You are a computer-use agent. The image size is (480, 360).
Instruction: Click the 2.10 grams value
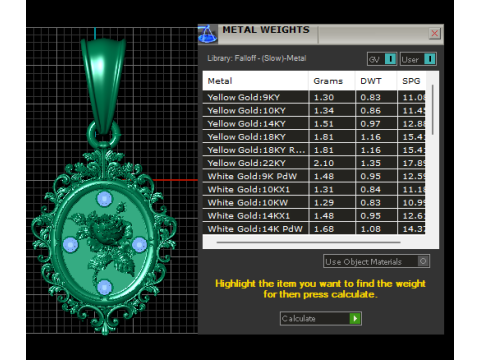(x=324, y=163)
